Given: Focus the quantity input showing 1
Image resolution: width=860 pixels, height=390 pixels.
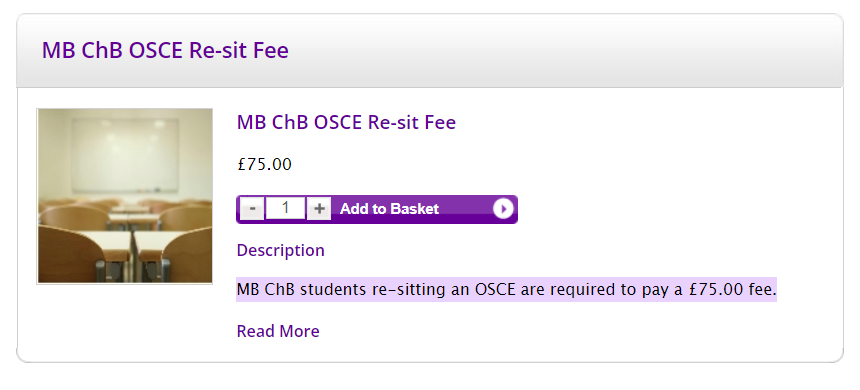Looking at the screenshot, I should 286,208.
